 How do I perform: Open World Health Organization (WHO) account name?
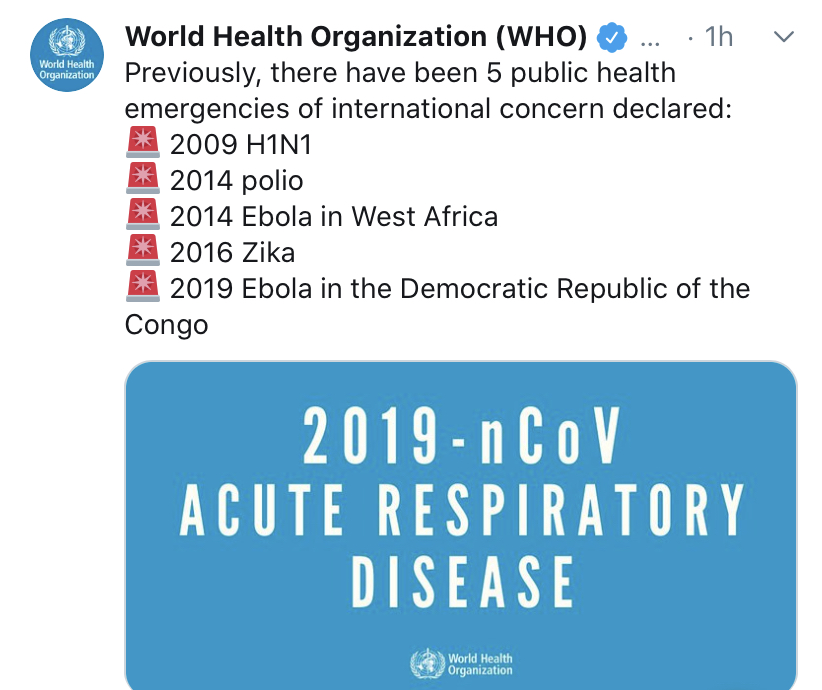click(x=356, y=37)
